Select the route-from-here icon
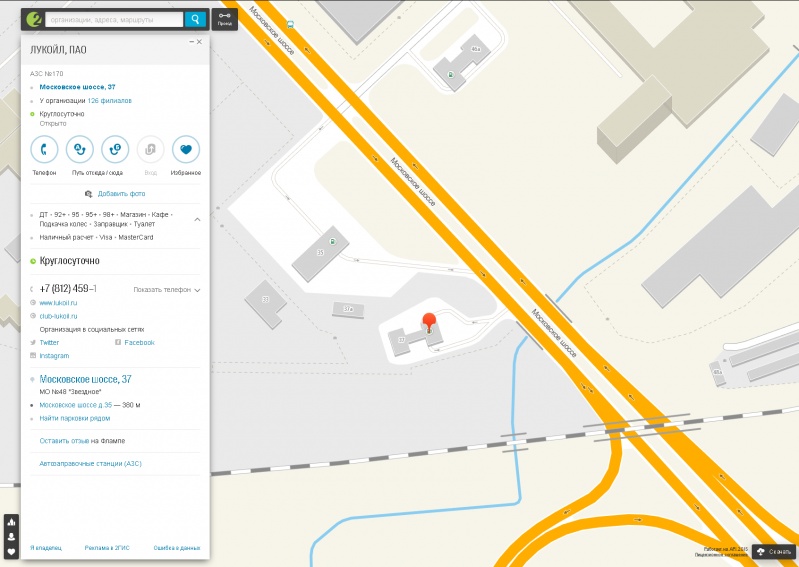This screenshot has width=799, height=567. (79, 149)
